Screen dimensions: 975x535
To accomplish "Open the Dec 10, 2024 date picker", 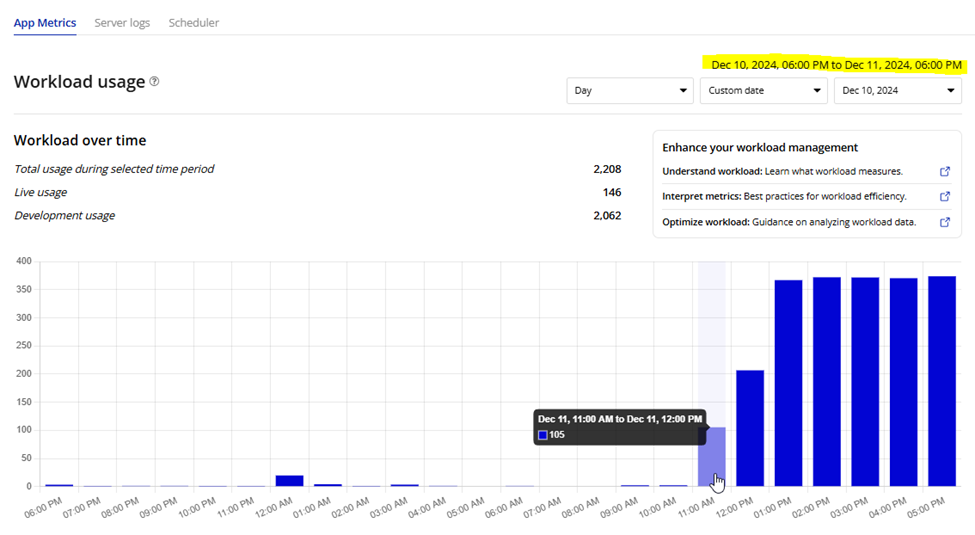I will pyautogui.click(x=897, y=91).
